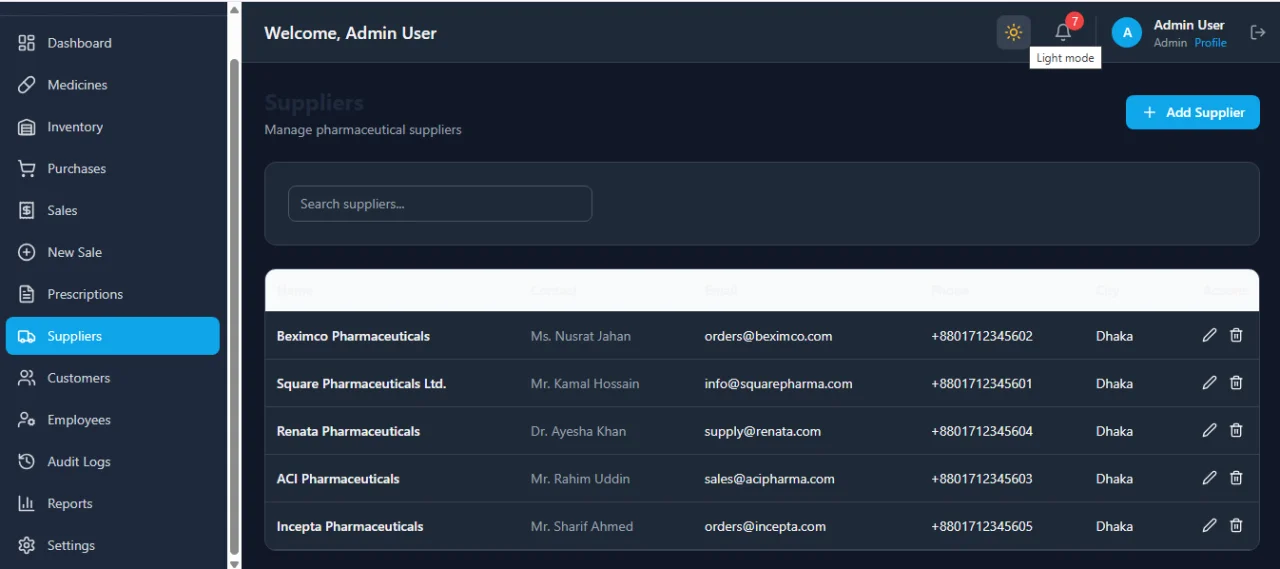This screenshot has width=1280, height=569.
Task: Select the Suppliers sidebar item
Action: [x=112, y=336]
